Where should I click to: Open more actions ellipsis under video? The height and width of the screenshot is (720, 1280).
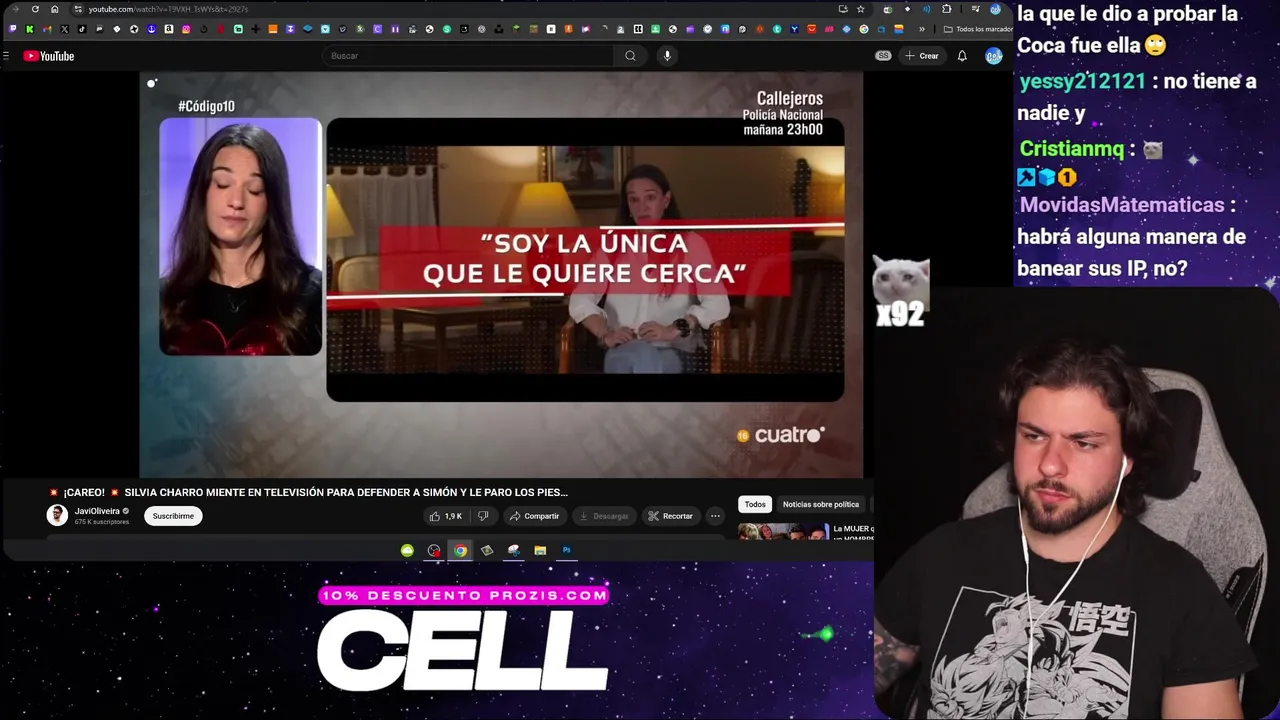point(715,516)
